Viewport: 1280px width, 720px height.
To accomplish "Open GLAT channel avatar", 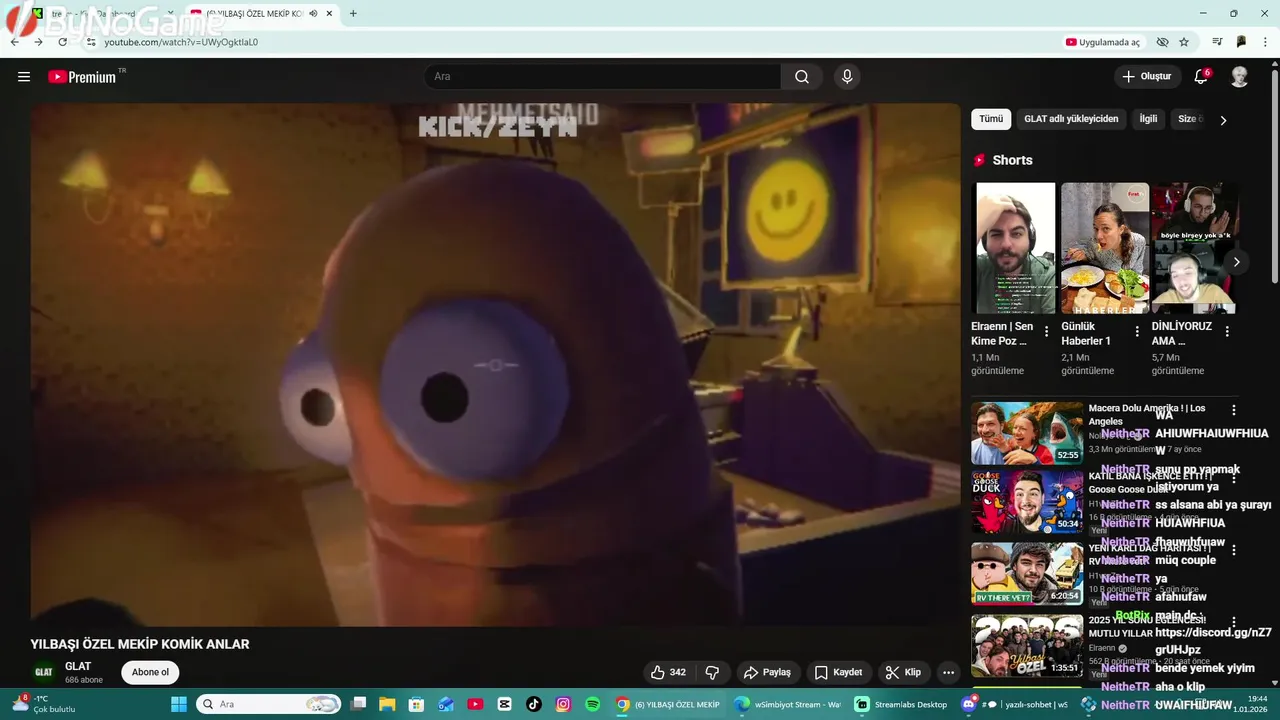I will 44,672.
